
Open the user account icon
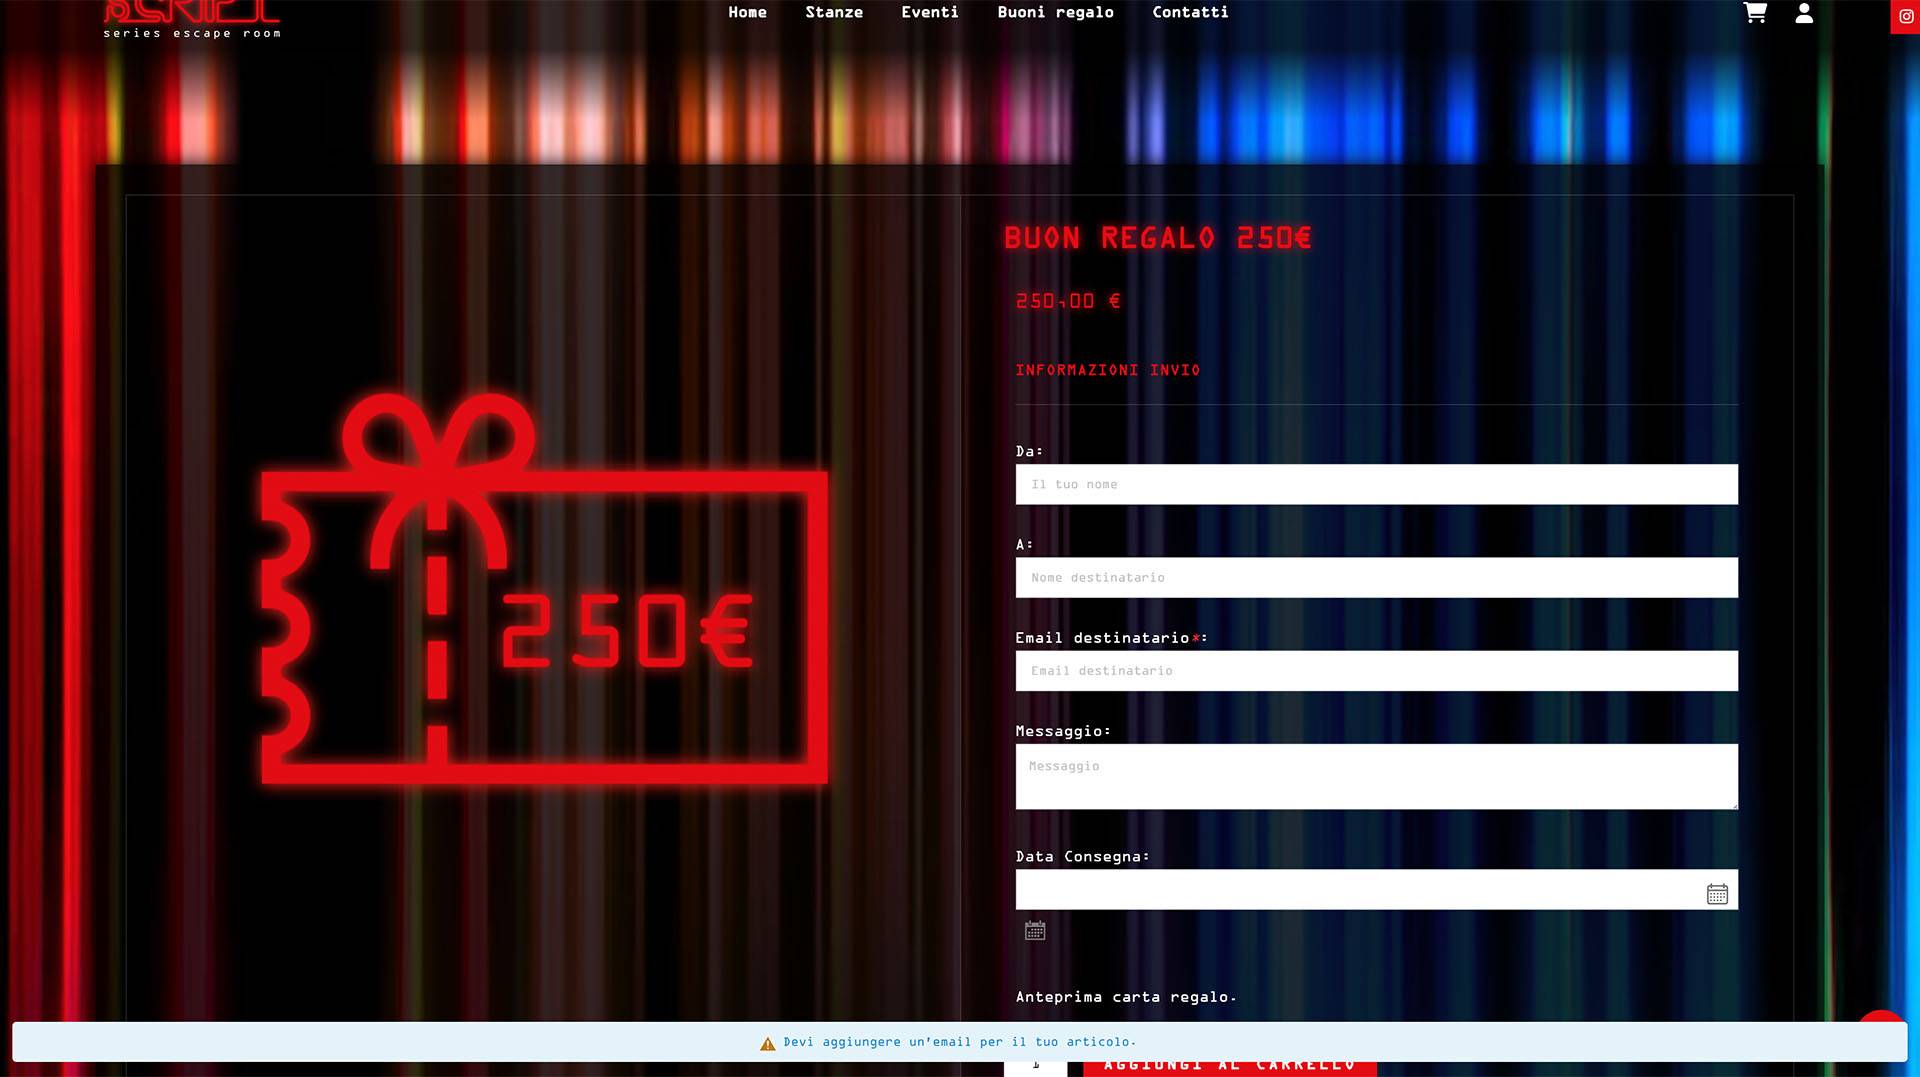(x=1804, y=12)
